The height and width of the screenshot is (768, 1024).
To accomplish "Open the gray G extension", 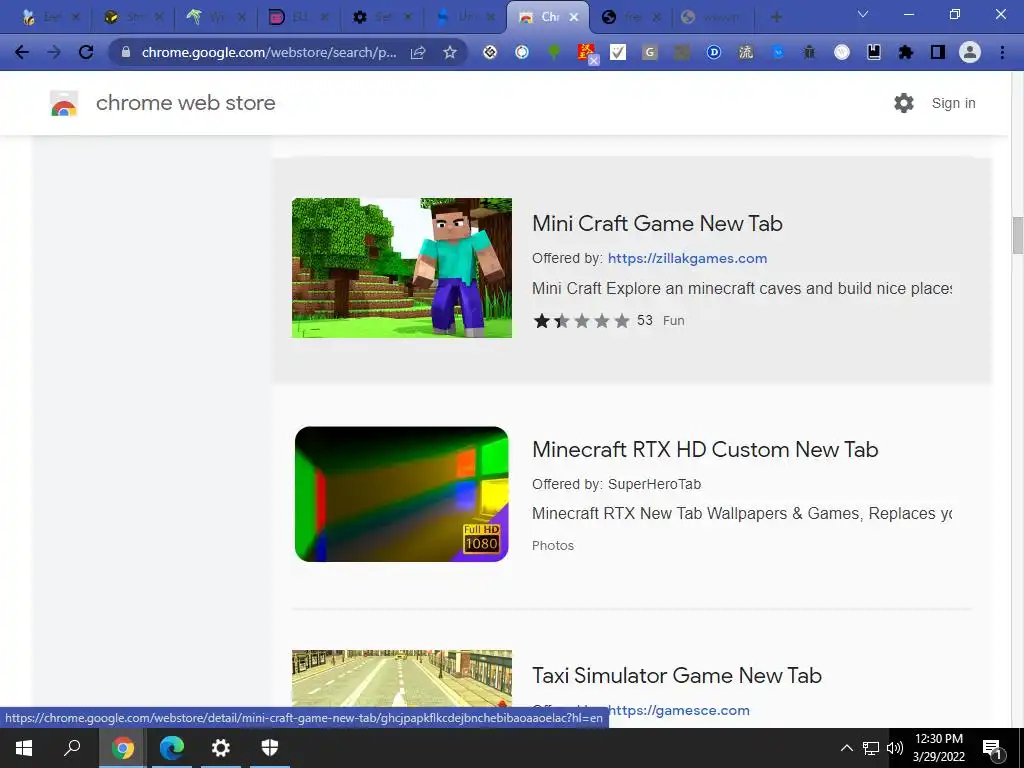I will coord(649,52).
